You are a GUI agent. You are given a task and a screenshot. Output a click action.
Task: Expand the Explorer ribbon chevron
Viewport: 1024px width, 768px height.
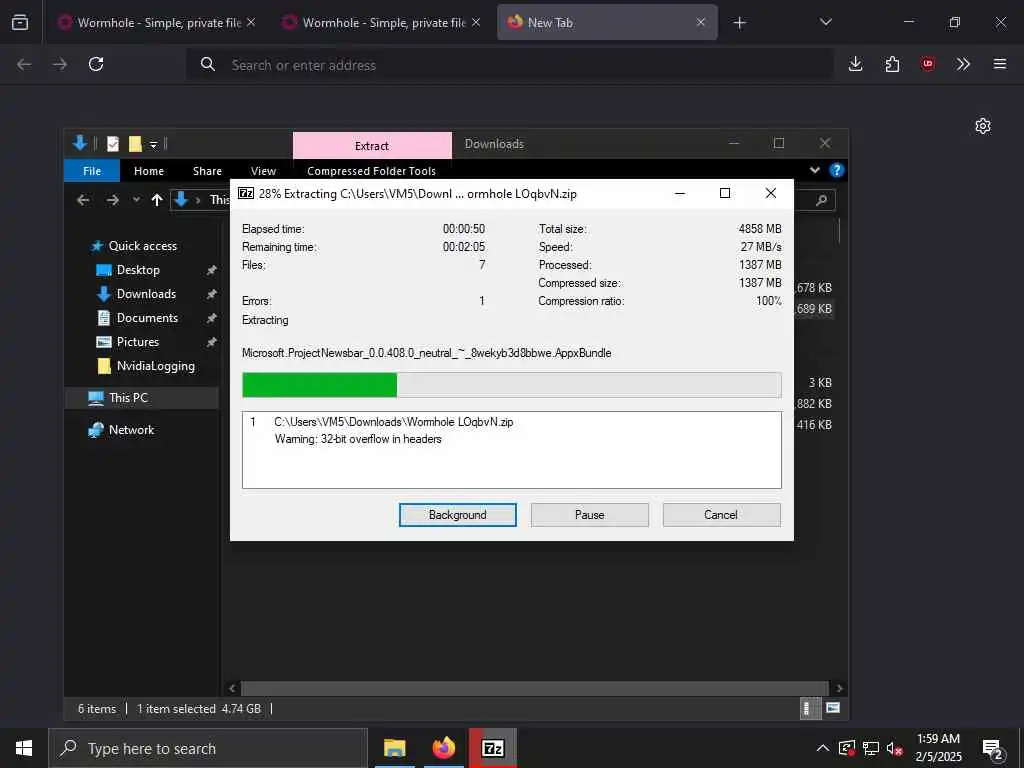click(x=814, y=170)
